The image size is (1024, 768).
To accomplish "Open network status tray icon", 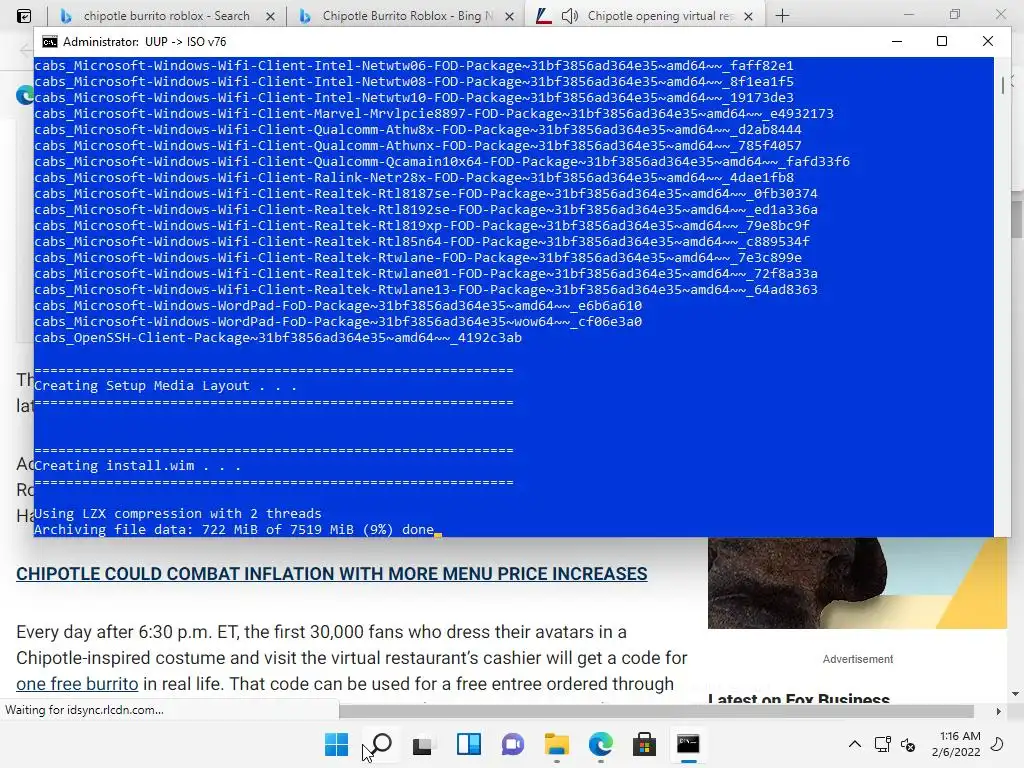I will (882, 744).
